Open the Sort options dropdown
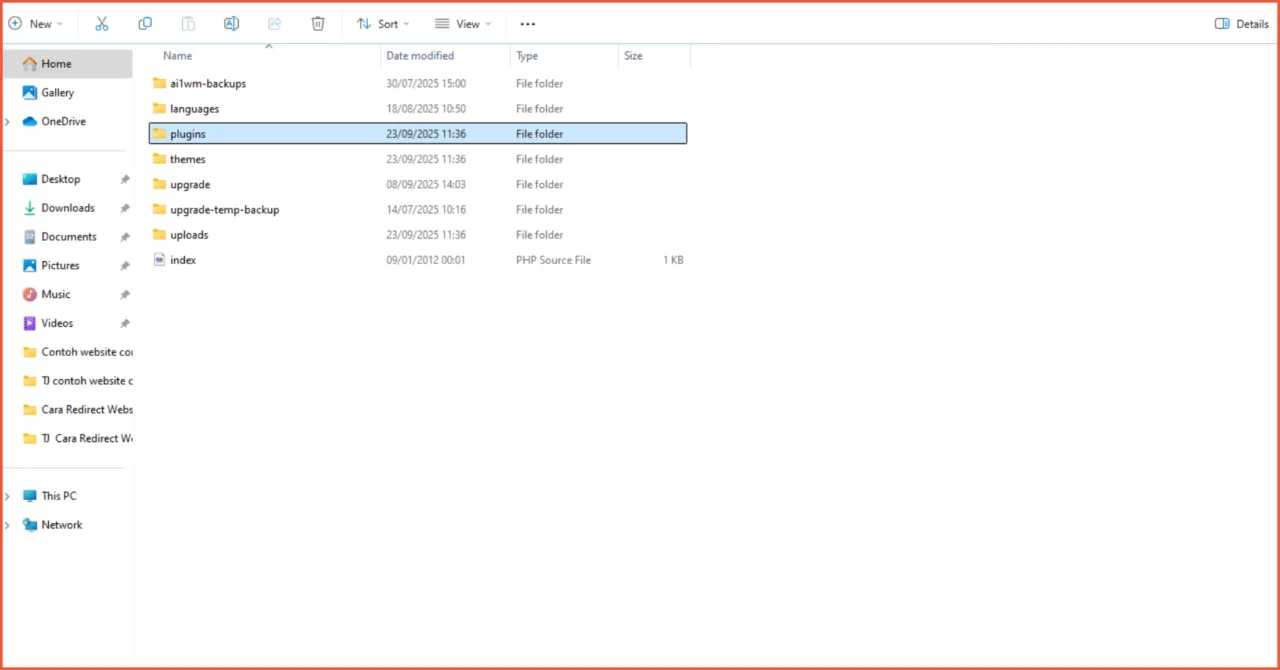This screenshot has height=670, width=1280. (x=382, y=23)
